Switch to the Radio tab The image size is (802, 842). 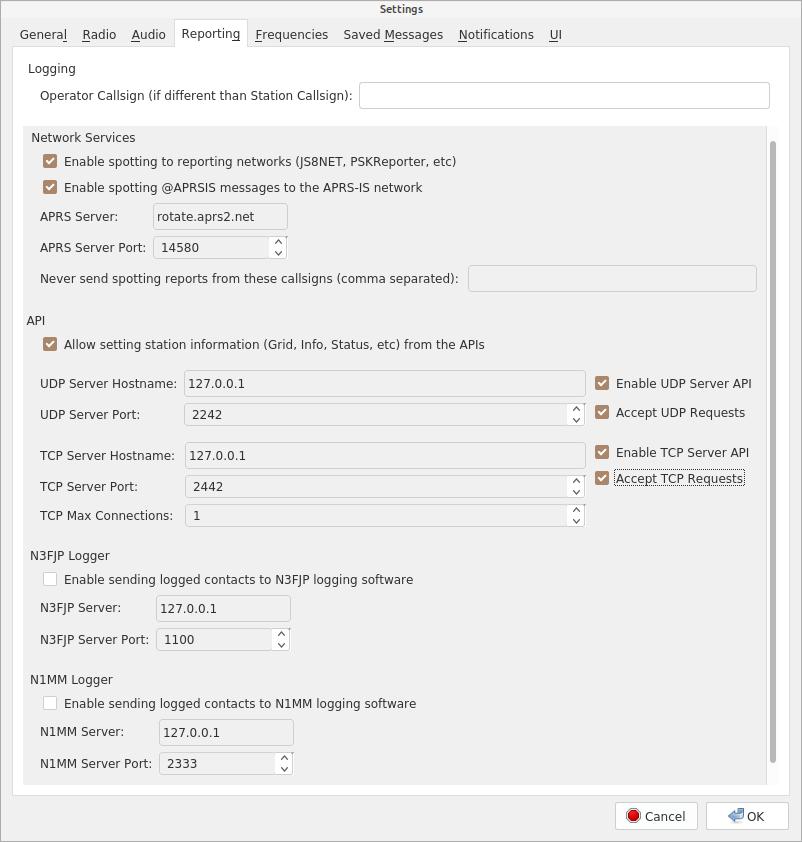click(99, 35)
